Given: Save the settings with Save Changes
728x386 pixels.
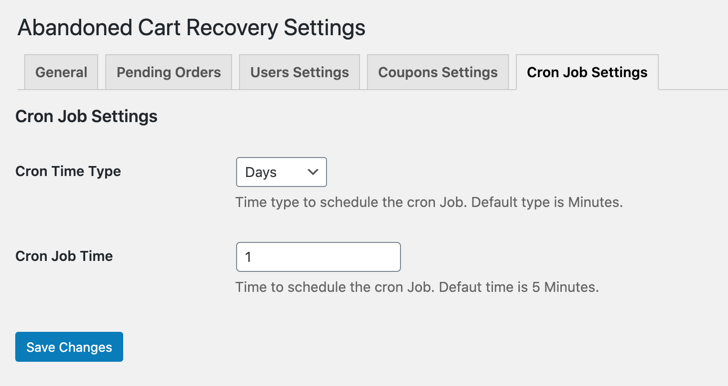Looking at the screenshot, I should coord(69,347).
